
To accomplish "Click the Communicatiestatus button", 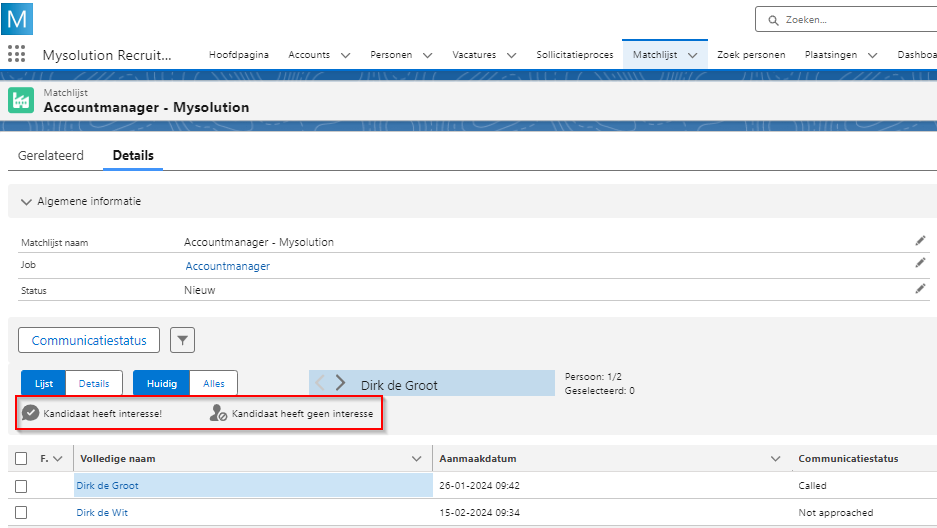I will 89,341.
